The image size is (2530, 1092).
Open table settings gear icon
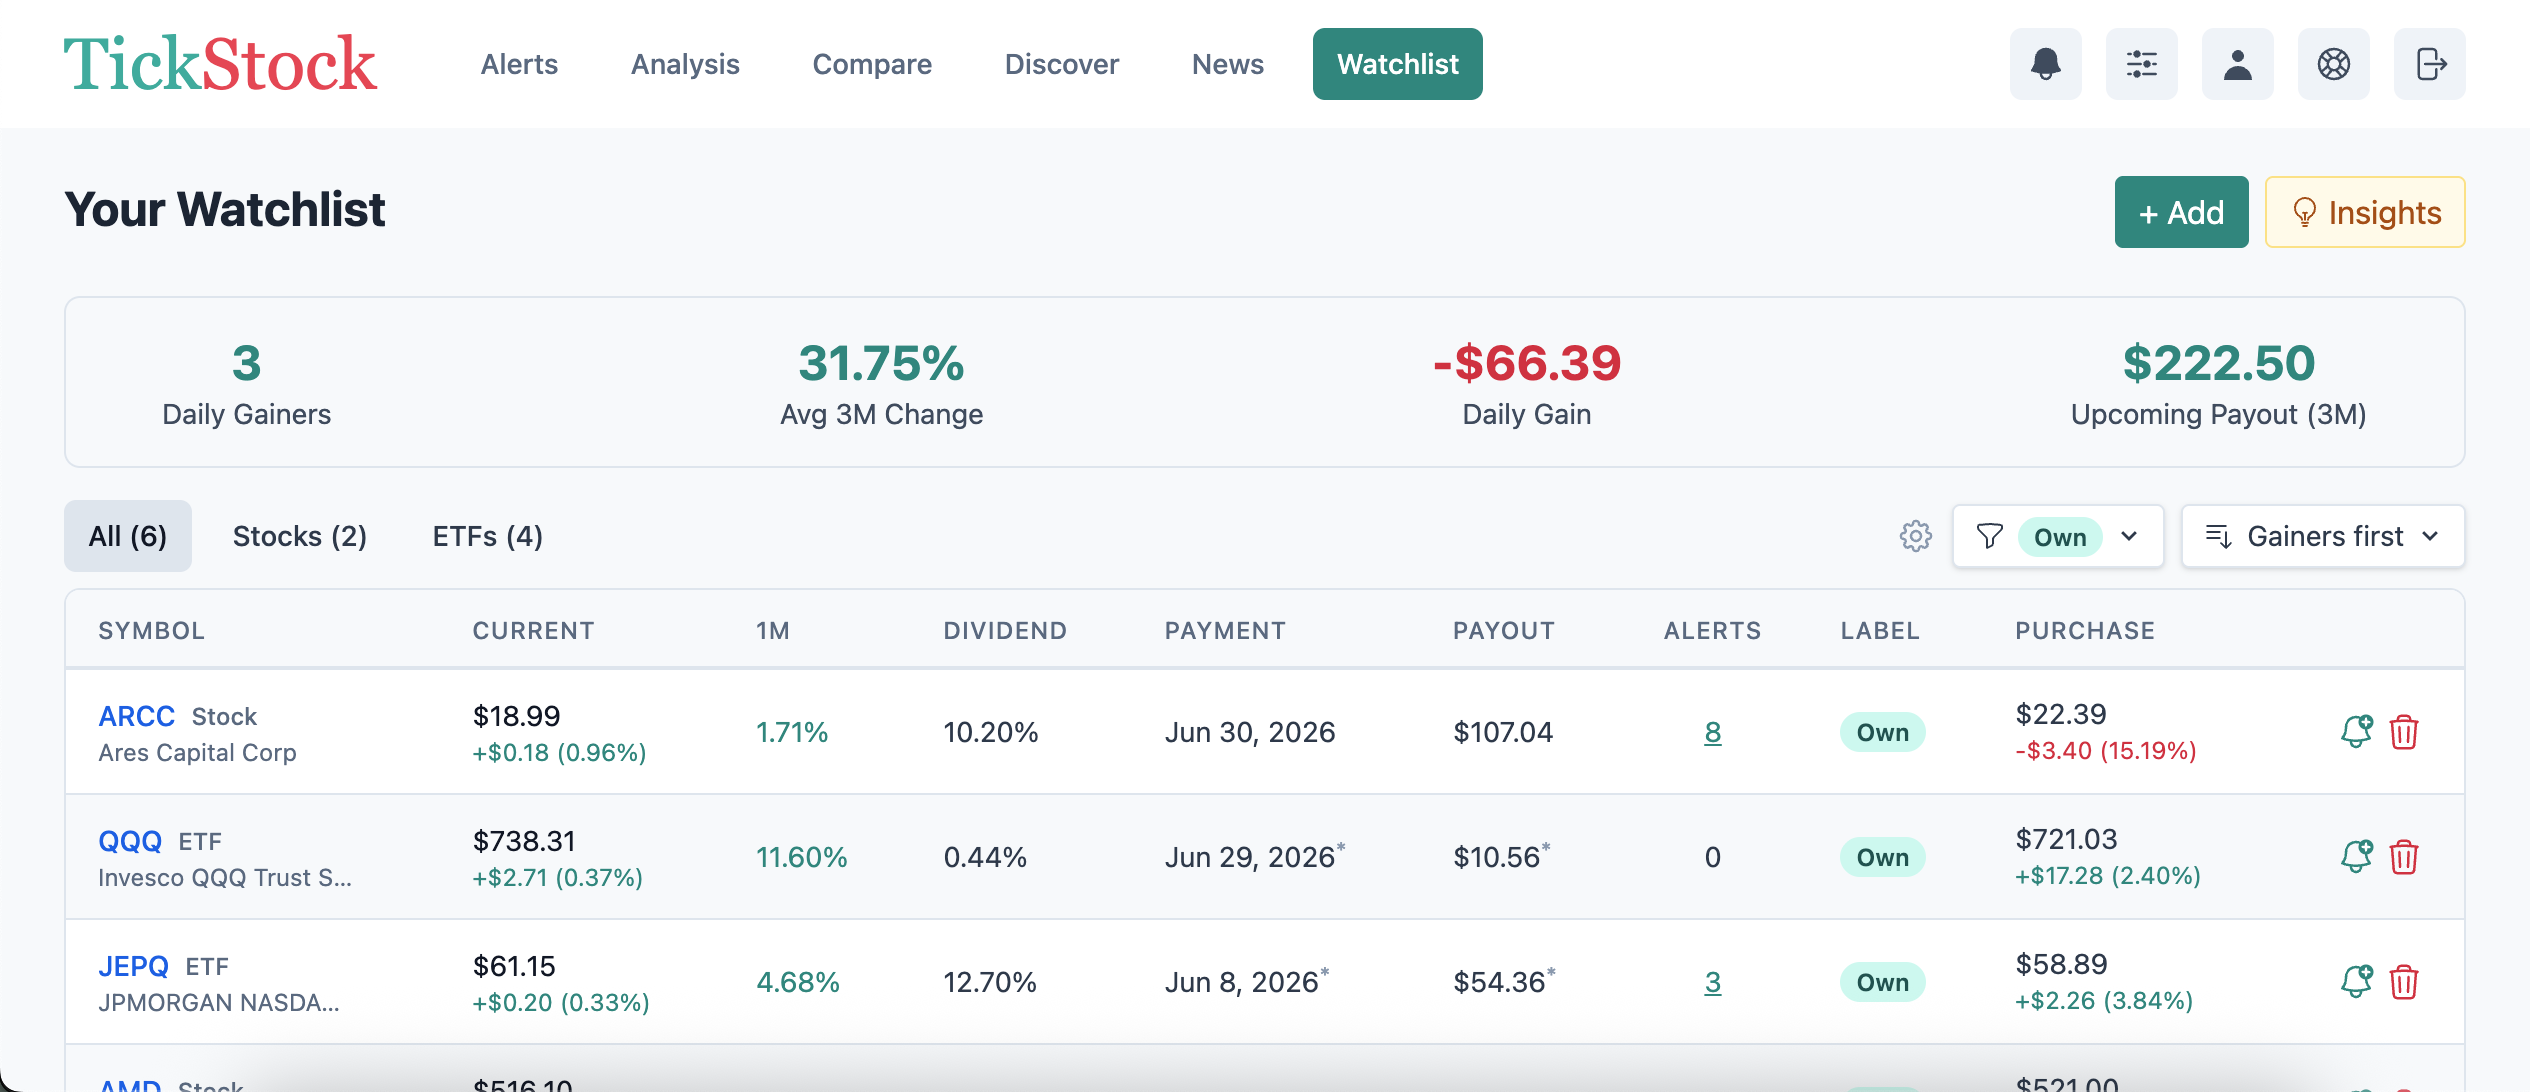click(1915, 536)
